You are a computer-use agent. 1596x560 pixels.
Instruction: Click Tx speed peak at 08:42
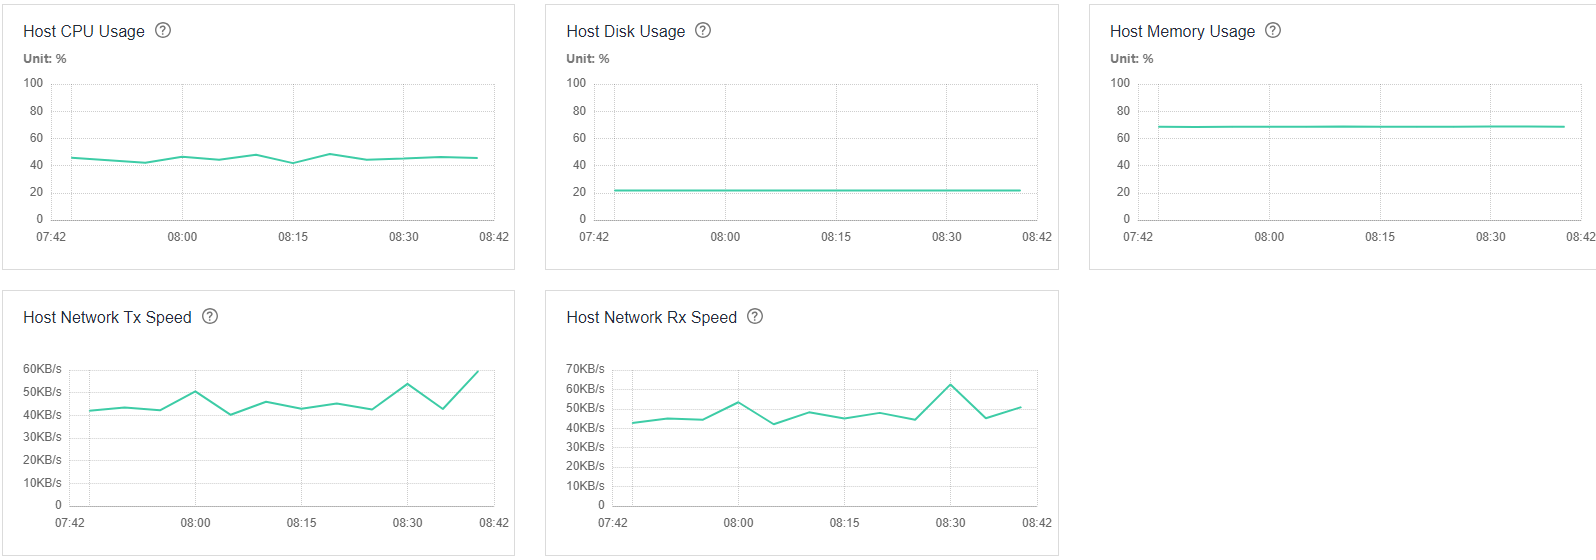tap(478, 371)
